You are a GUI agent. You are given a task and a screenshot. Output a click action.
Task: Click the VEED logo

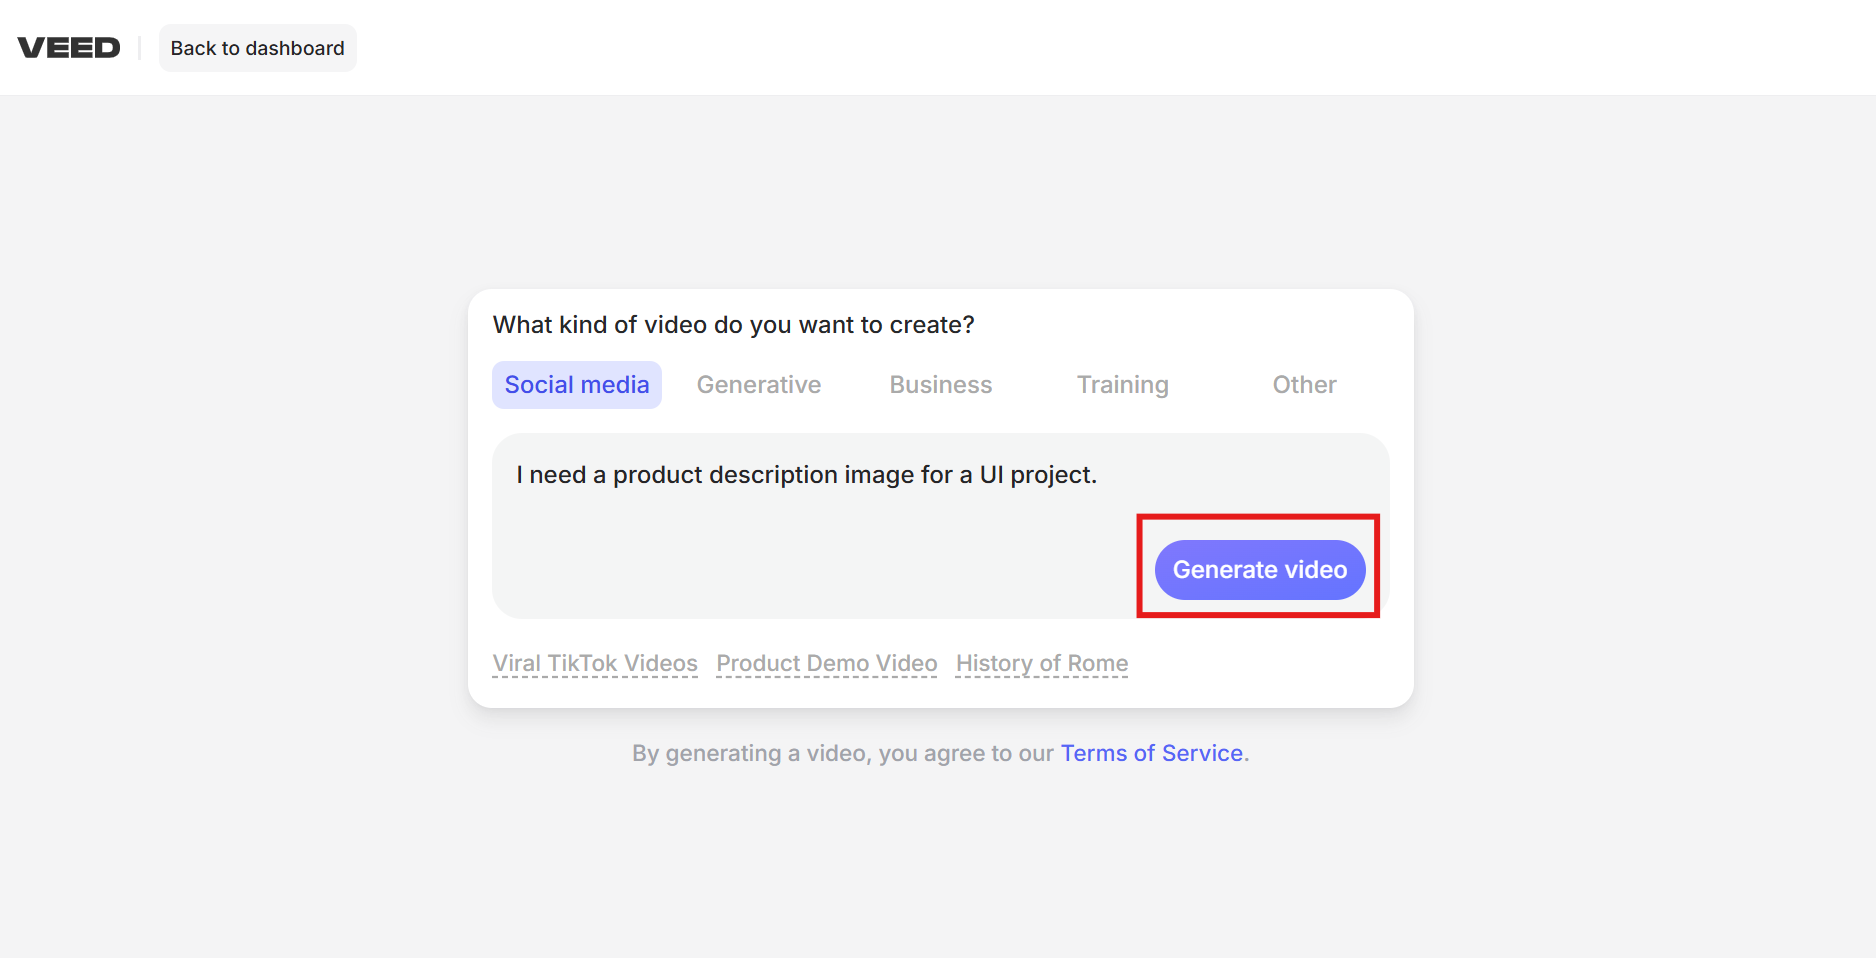(x=69, y=46)
